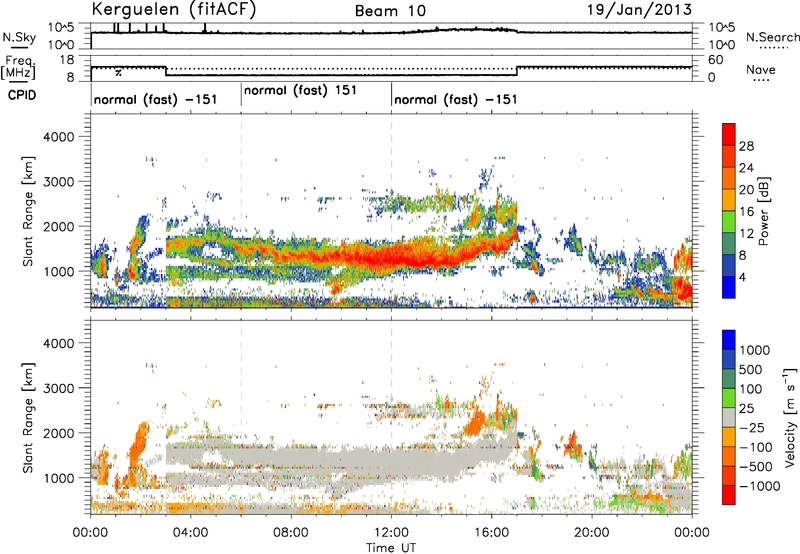800x554 pixels.
Task: Click the 'normal (fast) 151' CPID text
Action: click(300, 91)
